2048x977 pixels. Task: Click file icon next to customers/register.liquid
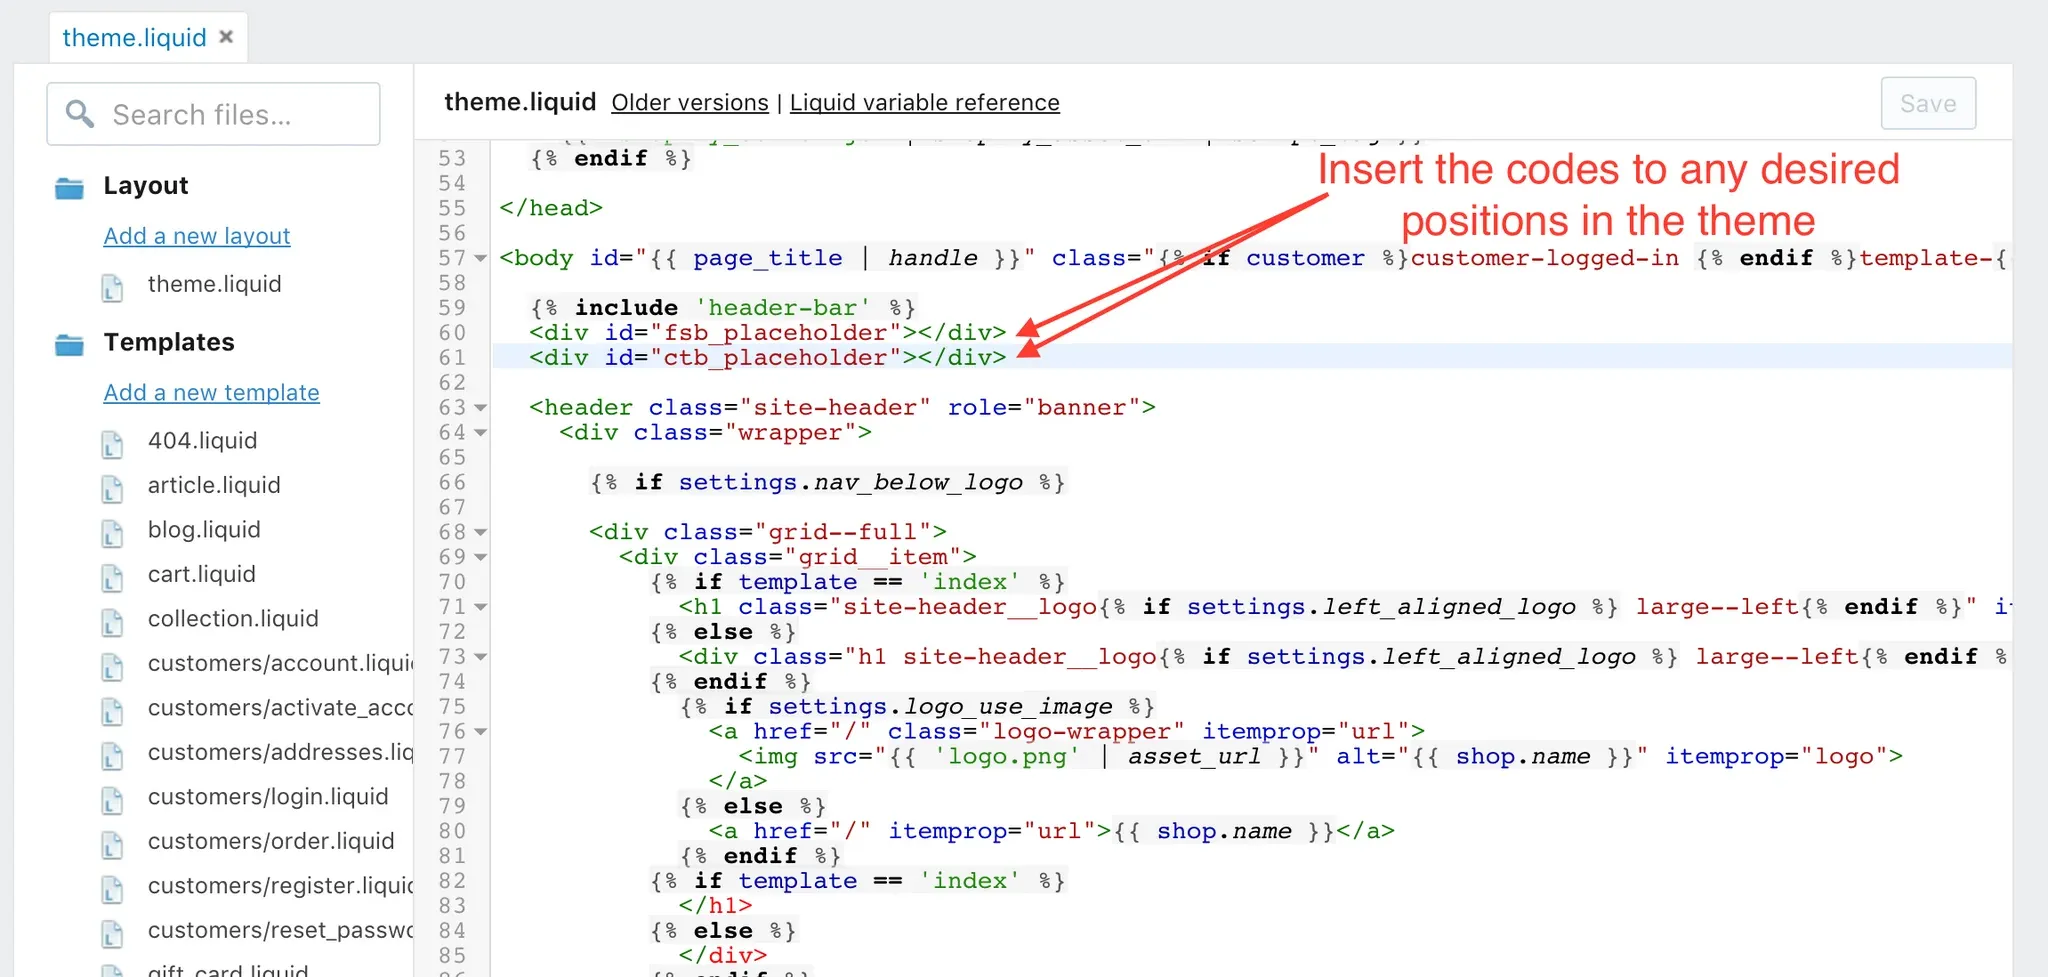[112, 889]
